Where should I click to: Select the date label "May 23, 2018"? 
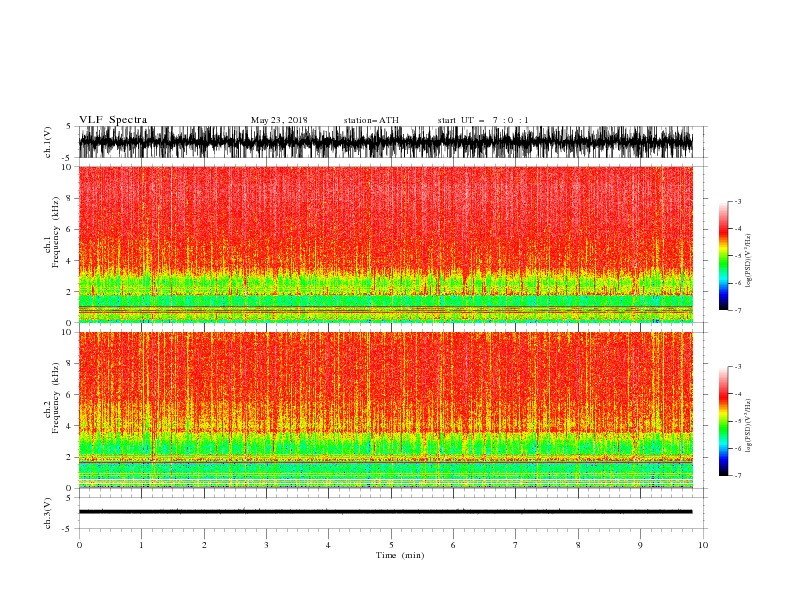click(279, 120)
